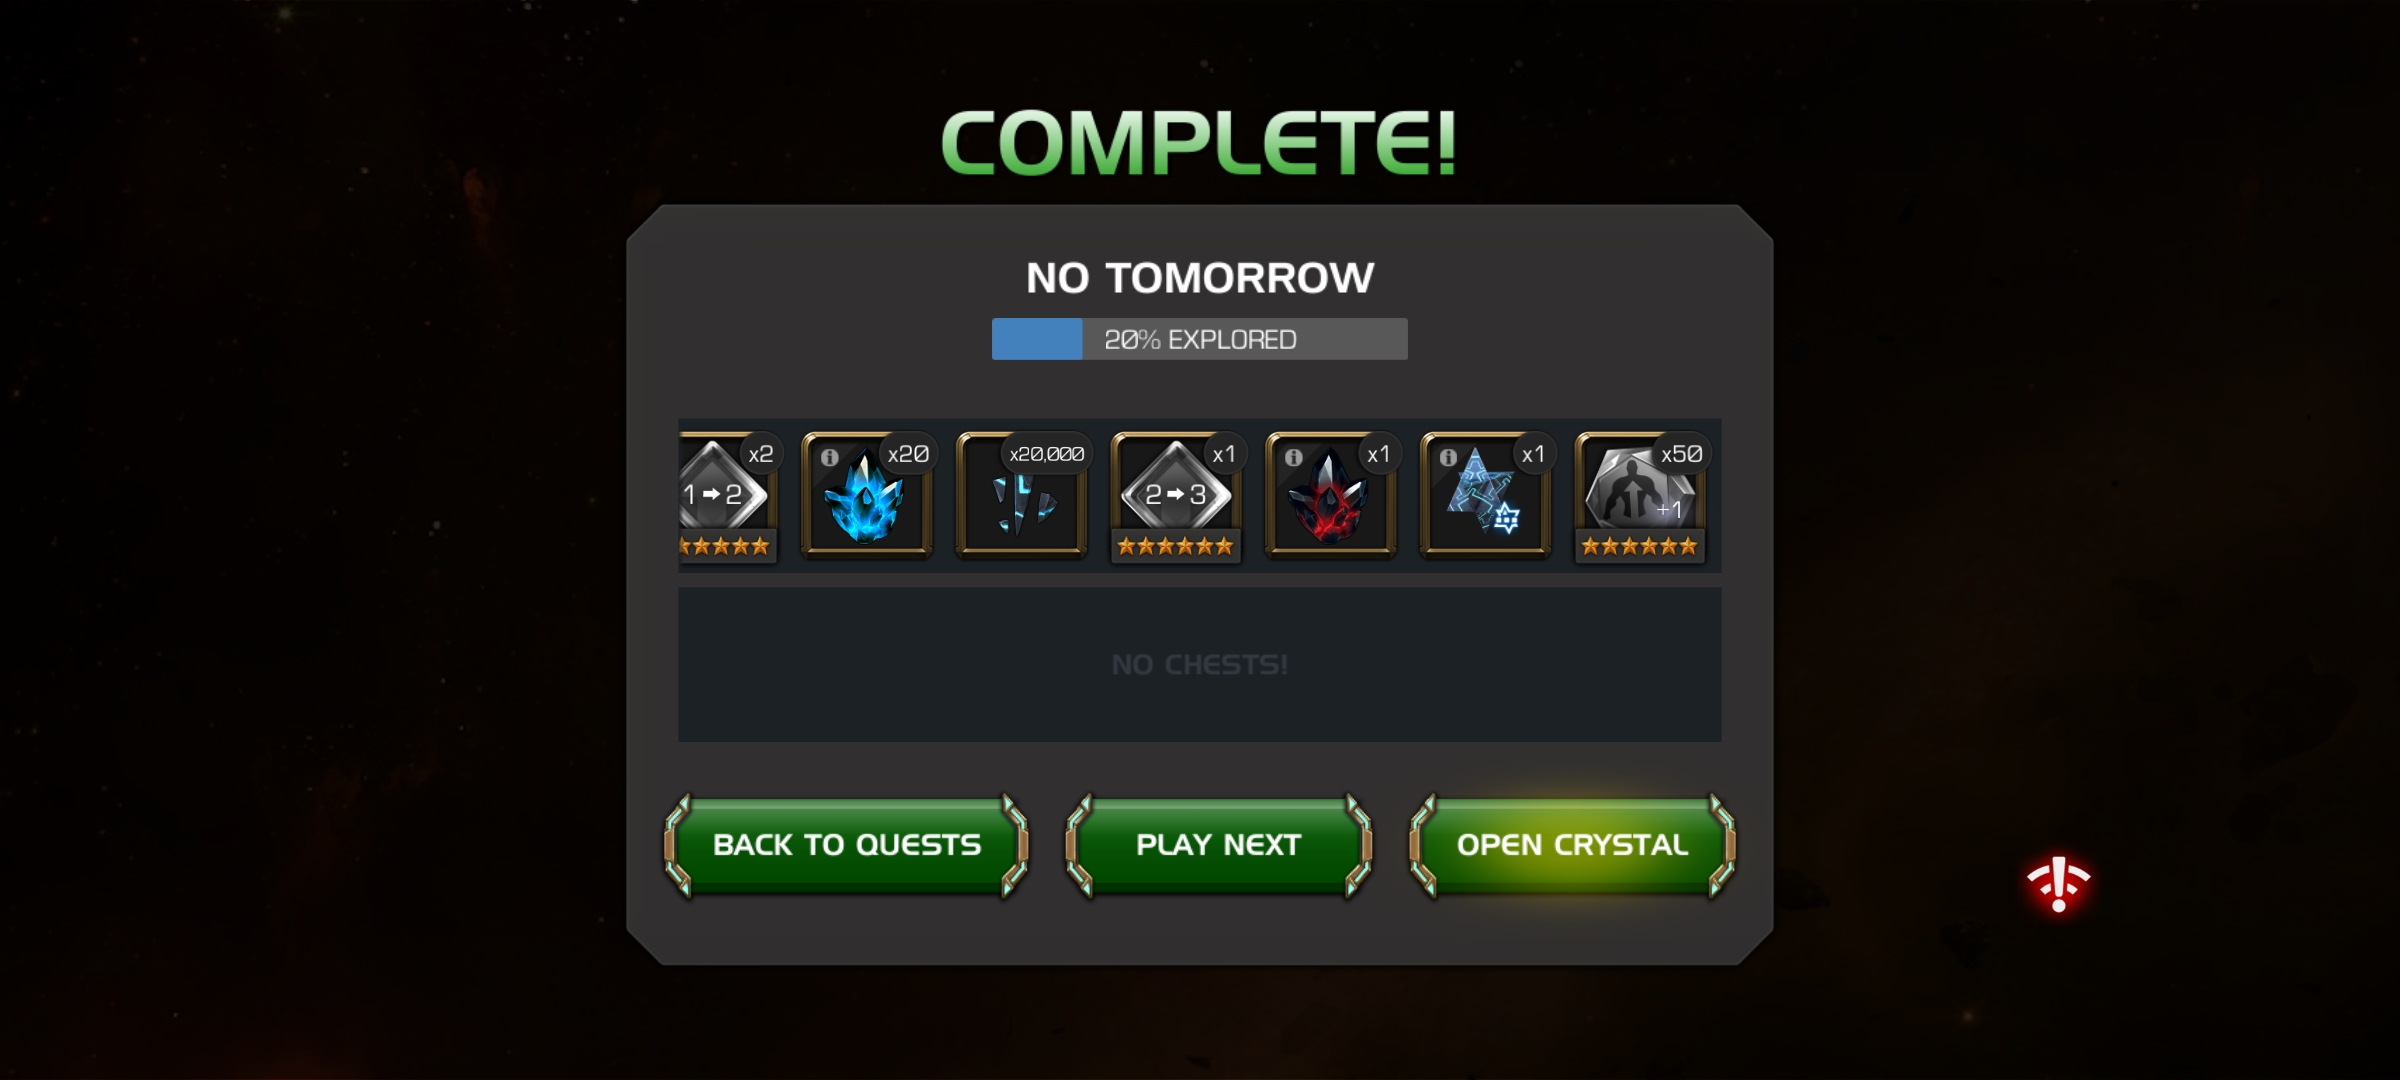Start the next quest with Play Next

[1218, 845]
